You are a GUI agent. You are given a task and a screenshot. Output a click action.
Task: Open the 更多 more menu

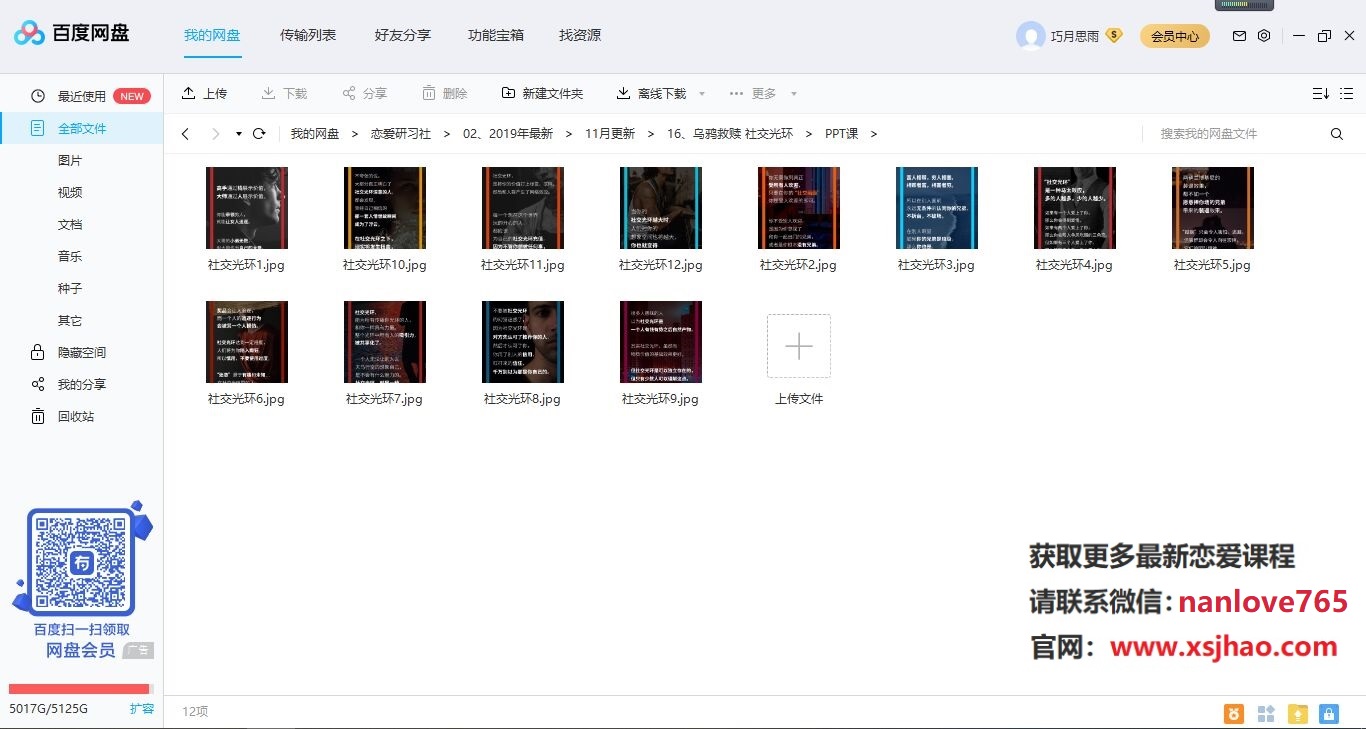click(753, 93)
